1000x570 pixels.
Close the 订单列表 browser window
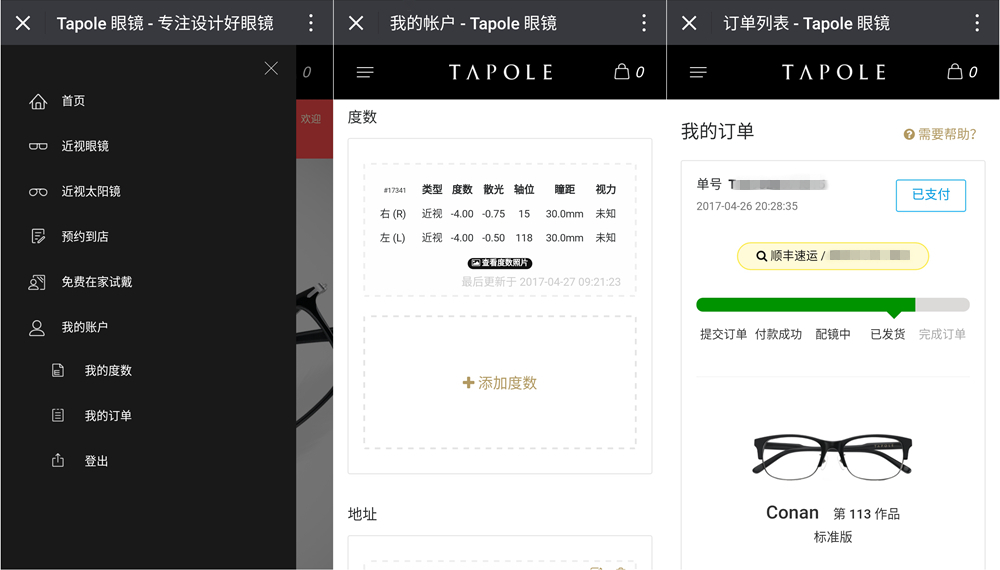[x=689, y=23]
